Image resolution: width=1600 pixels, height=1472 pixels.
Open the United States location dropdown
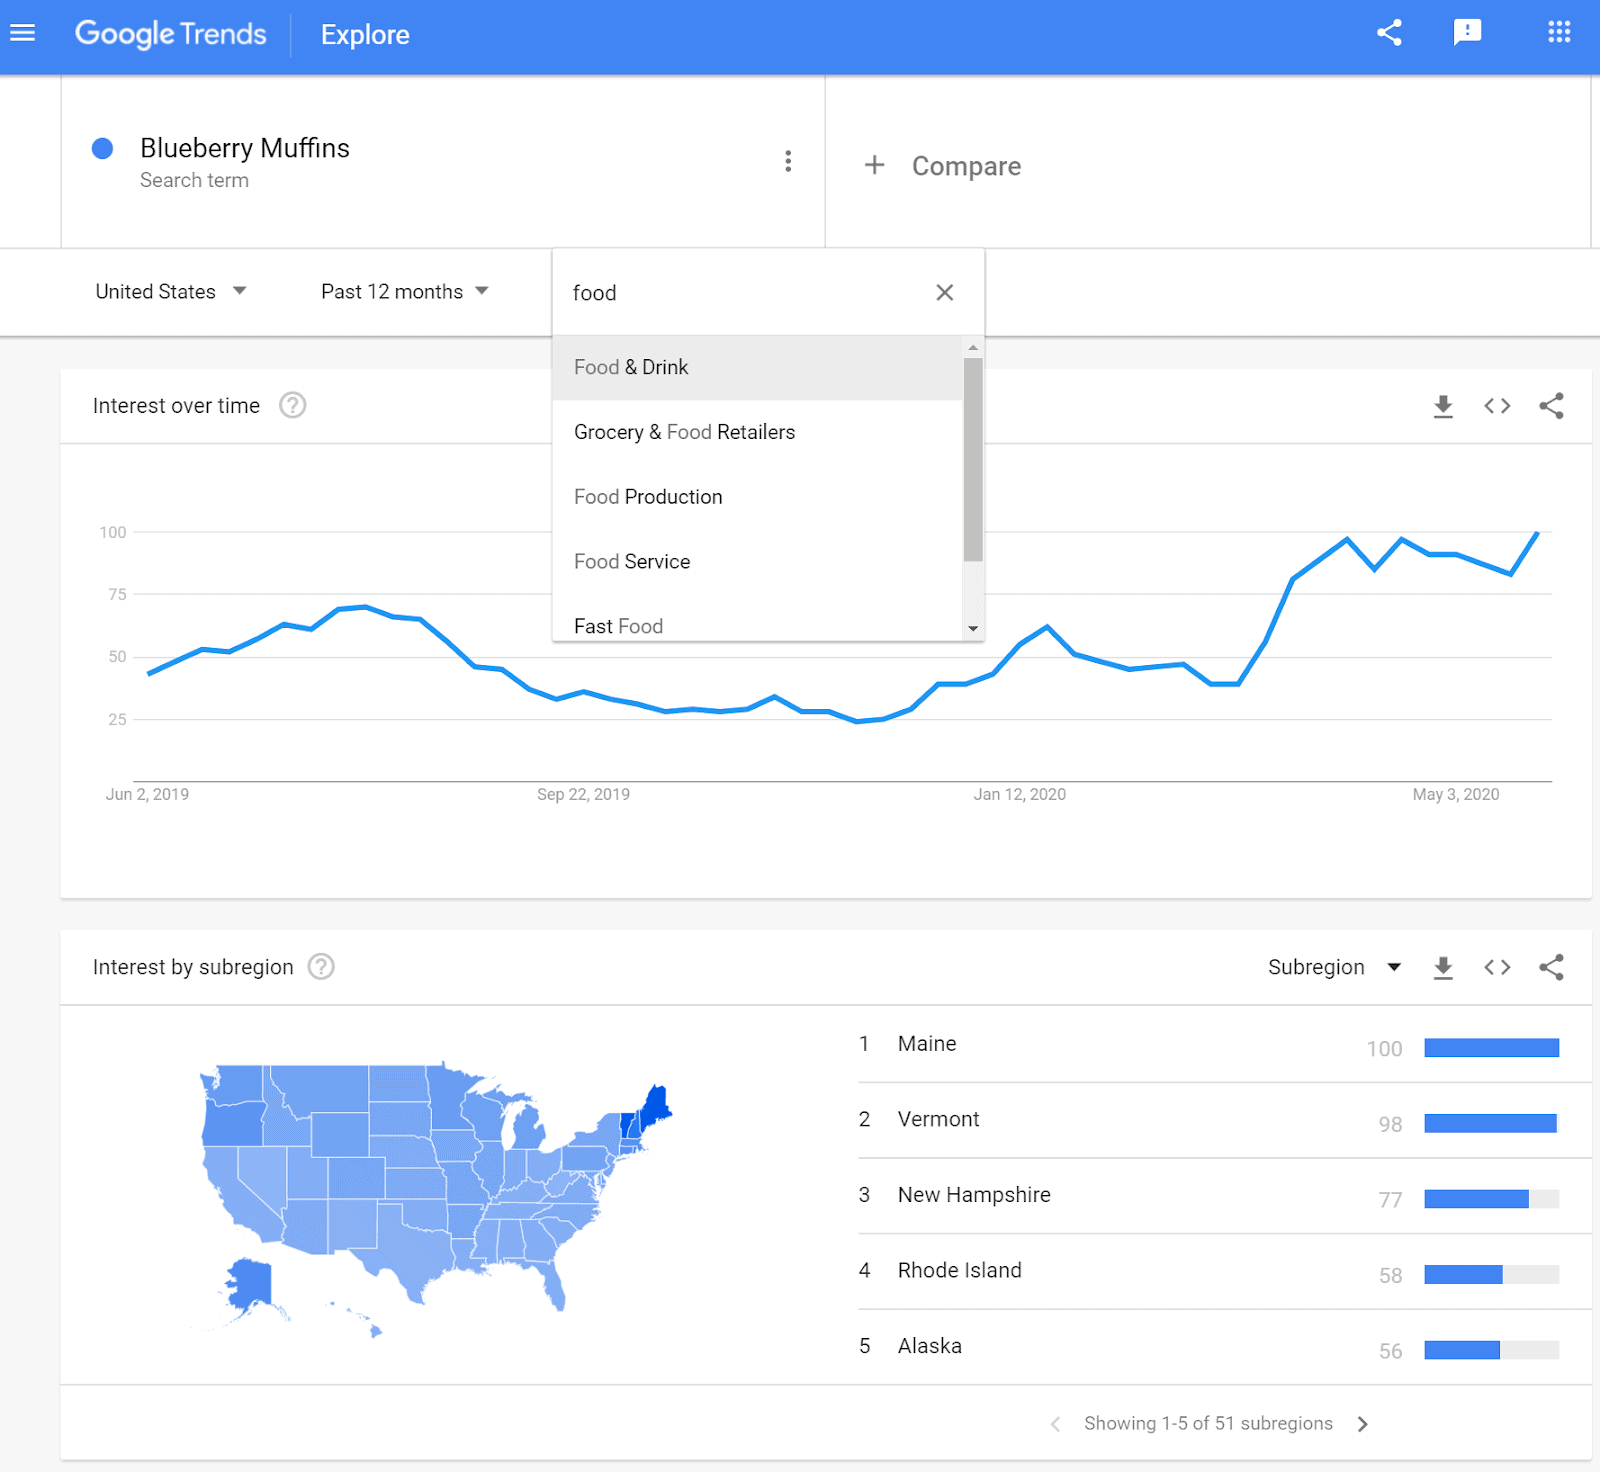[x=168, y=291]
